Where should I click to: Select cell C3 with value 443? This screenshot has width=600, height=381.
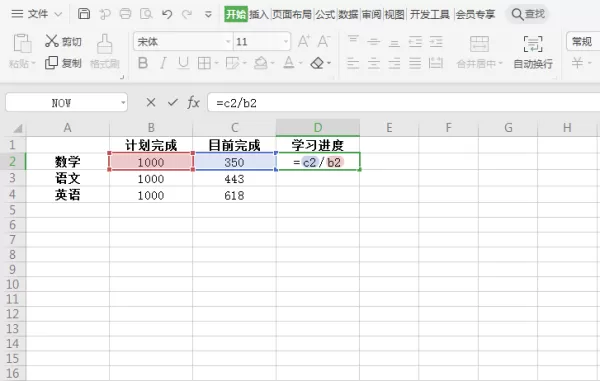[x=234, y=179]
